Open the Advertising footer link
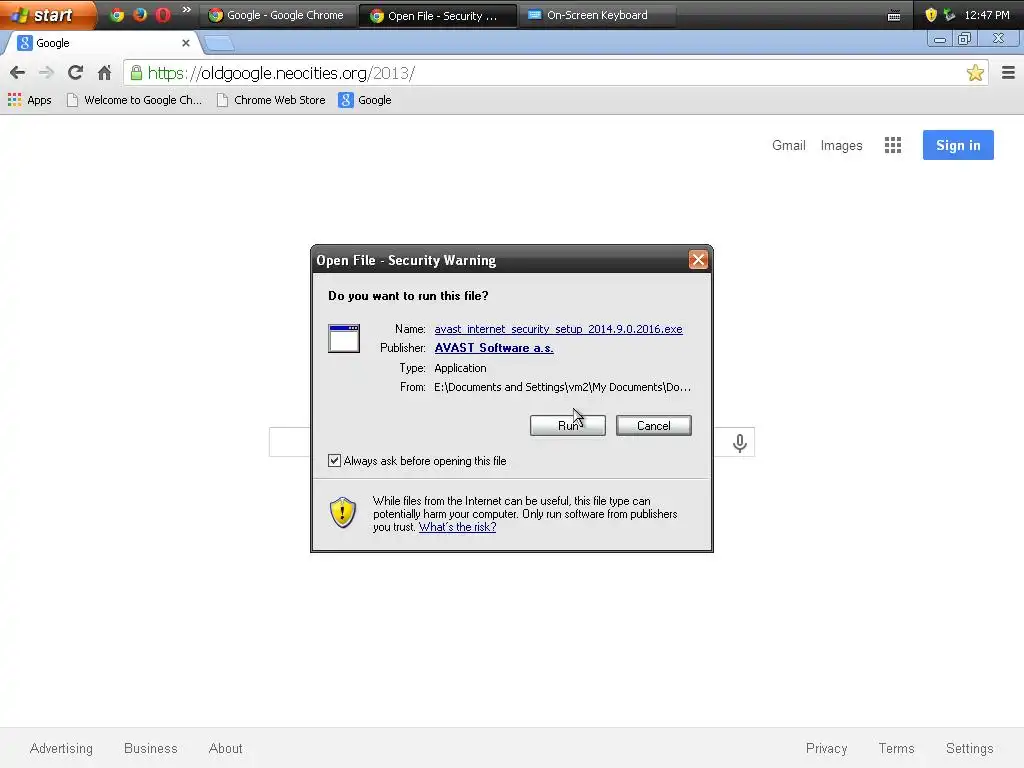The height and width of the screenshot is (768, 1024). click(61, 748)
